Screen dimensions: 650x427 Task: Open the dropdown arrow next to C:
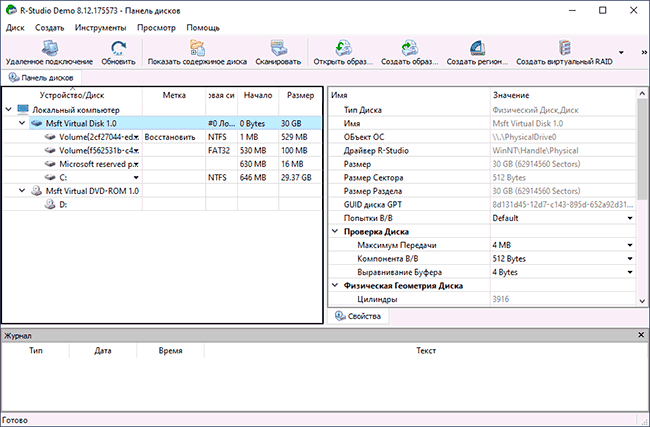point(136,177)
